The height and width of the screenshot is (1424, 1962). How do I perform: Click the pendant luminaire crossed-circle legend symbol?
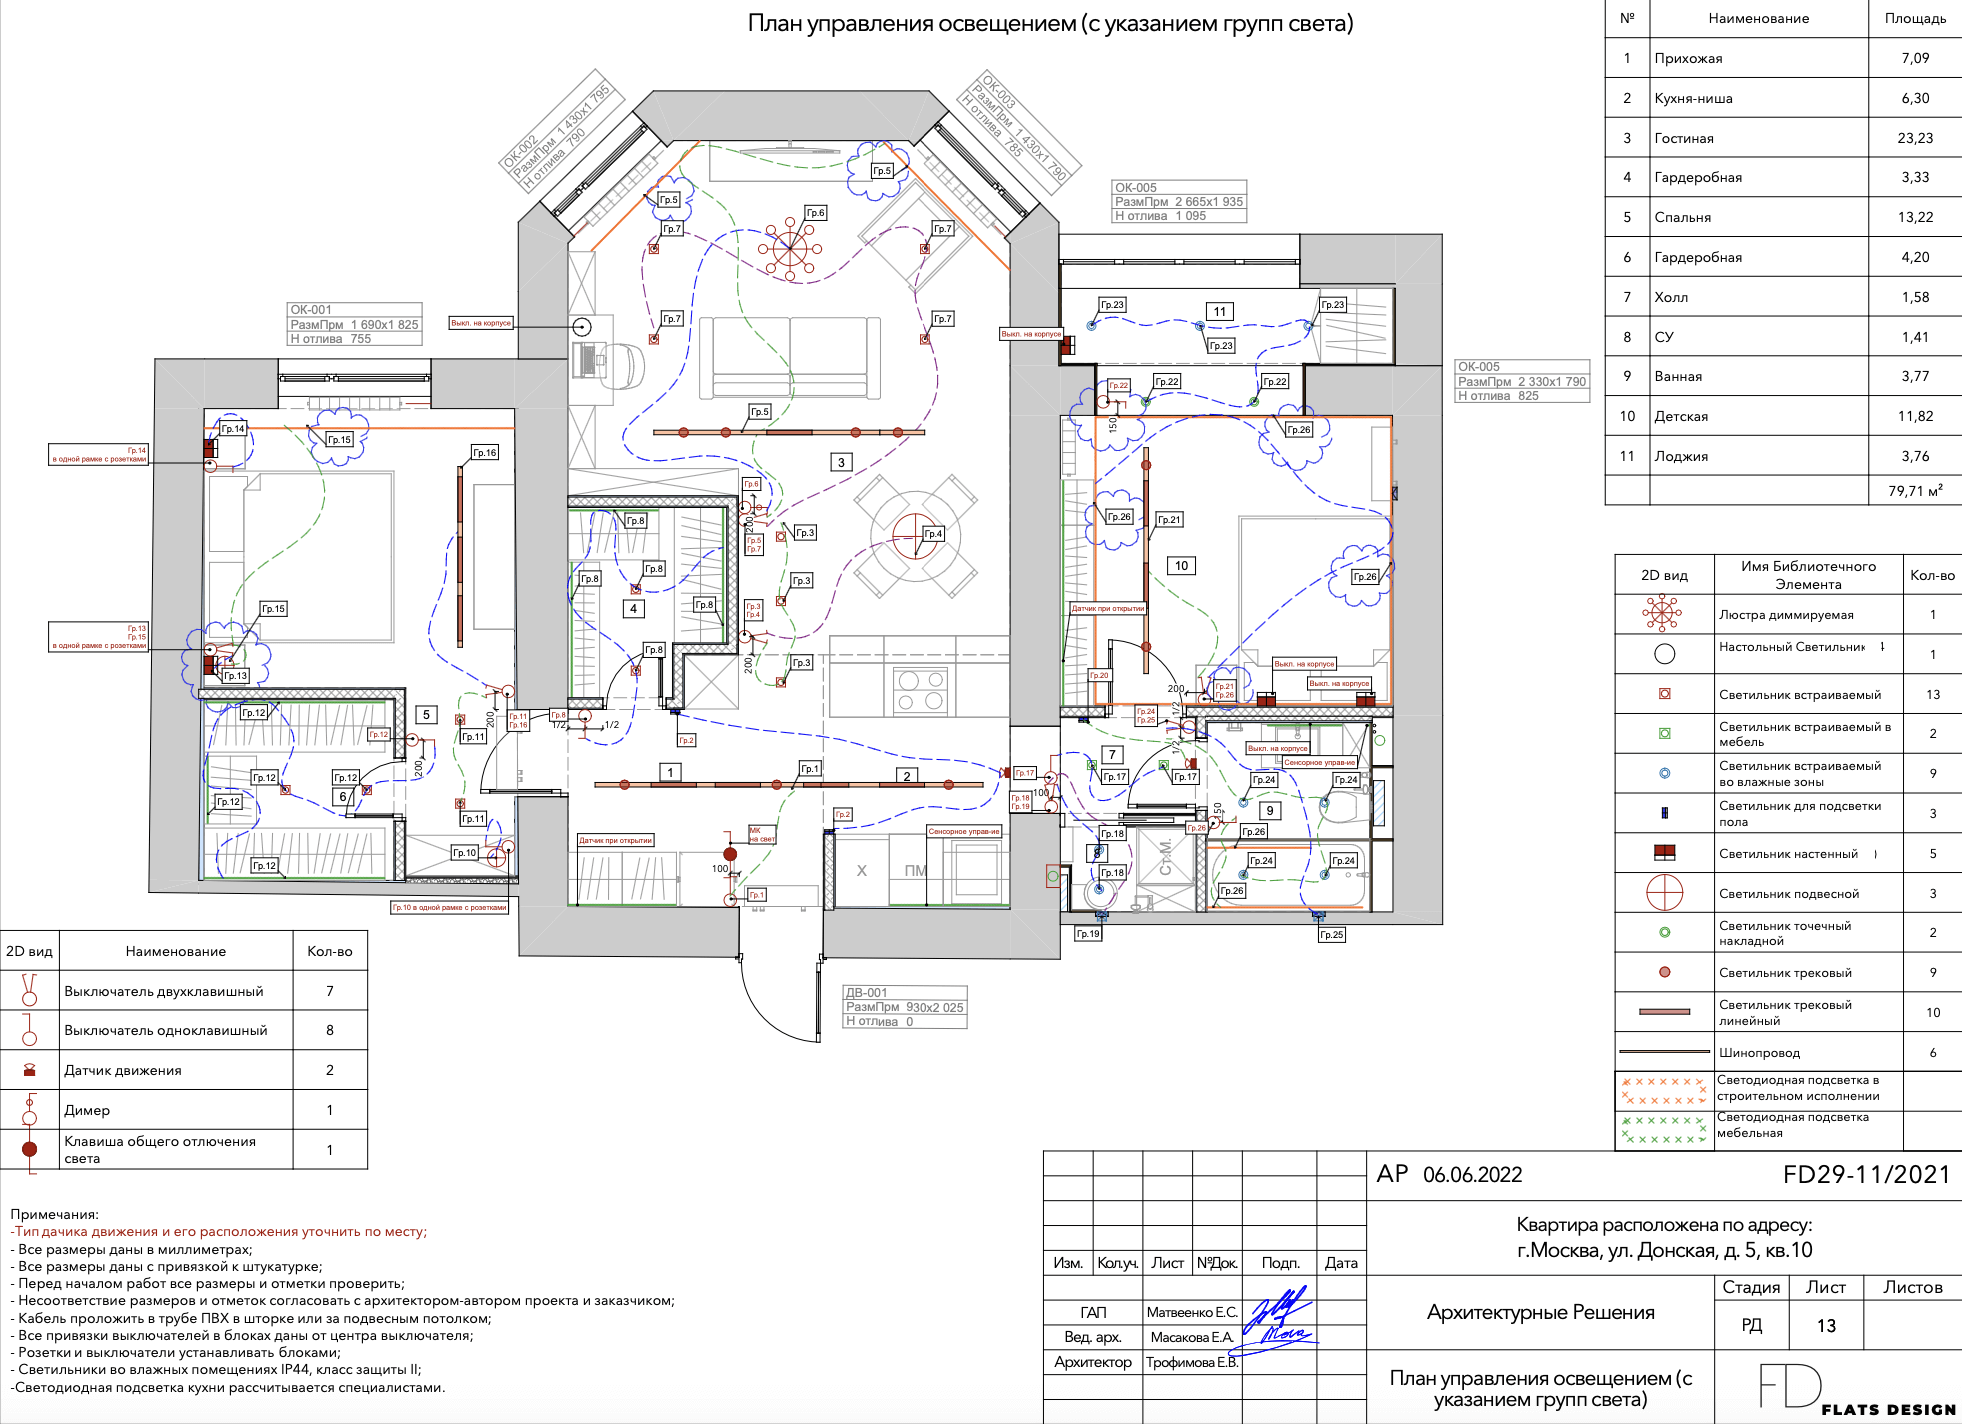[x=1664, y=892]
